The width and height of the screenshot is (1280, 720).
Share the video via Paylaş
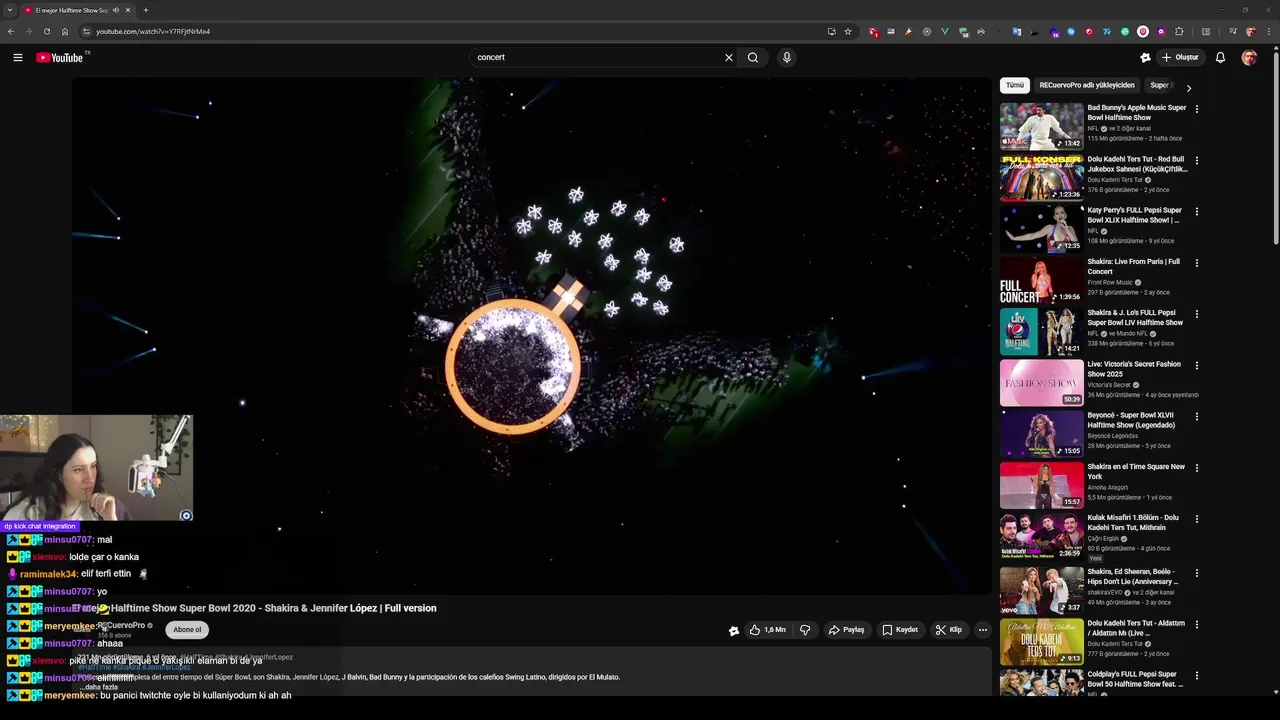click(x=846, y=630)
